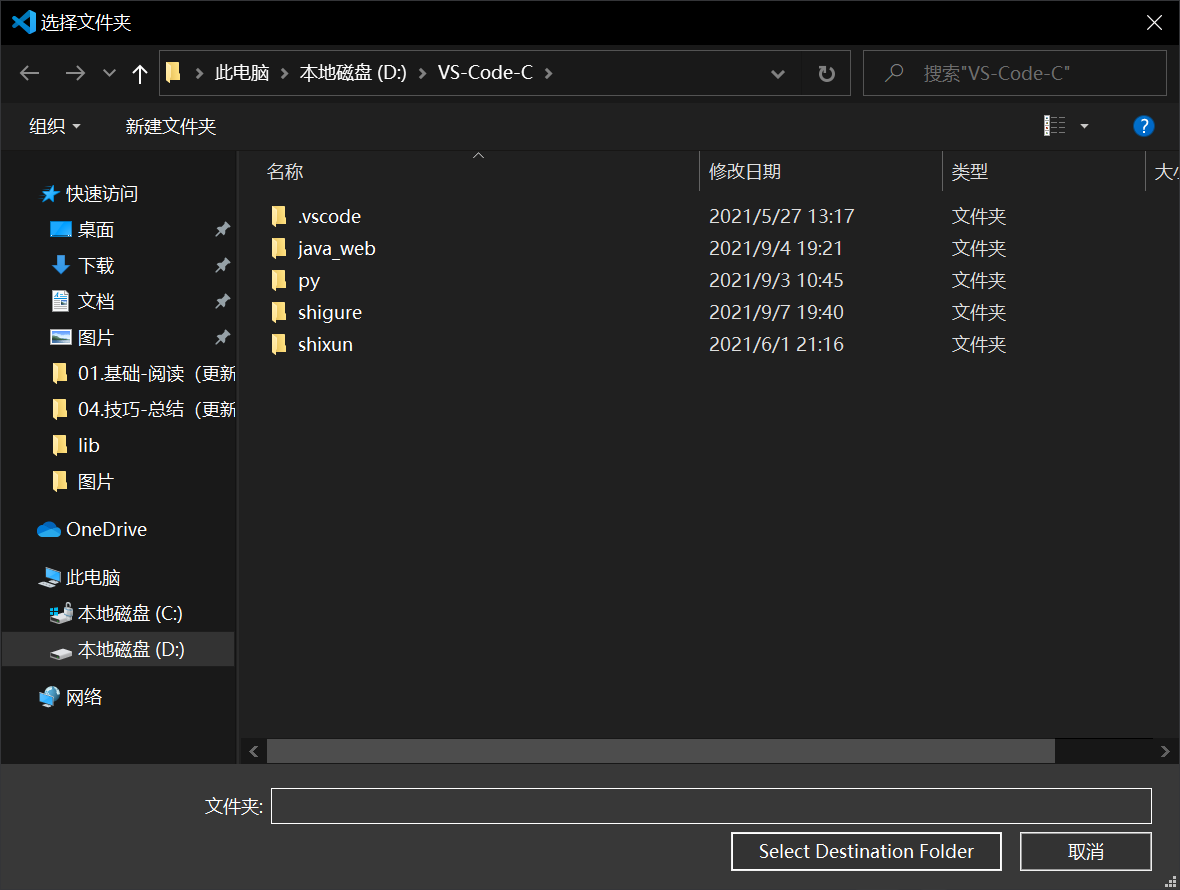The height and width of the screenshot is (890, 1180).
Task: Click date 2021/9/7 19:40
Action: (776, 312)
